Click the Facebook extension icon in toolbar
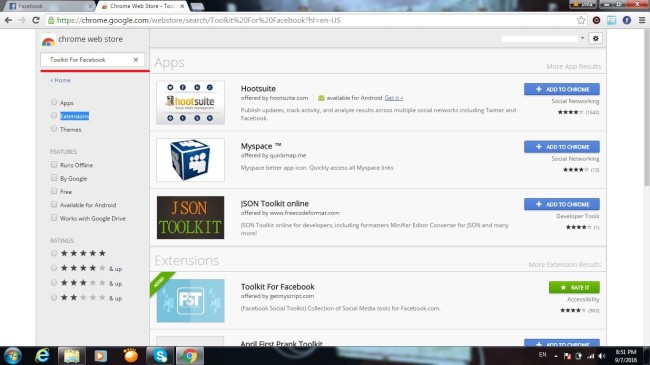The height and width of the screenshot is (365, 650). click(626, 20)
